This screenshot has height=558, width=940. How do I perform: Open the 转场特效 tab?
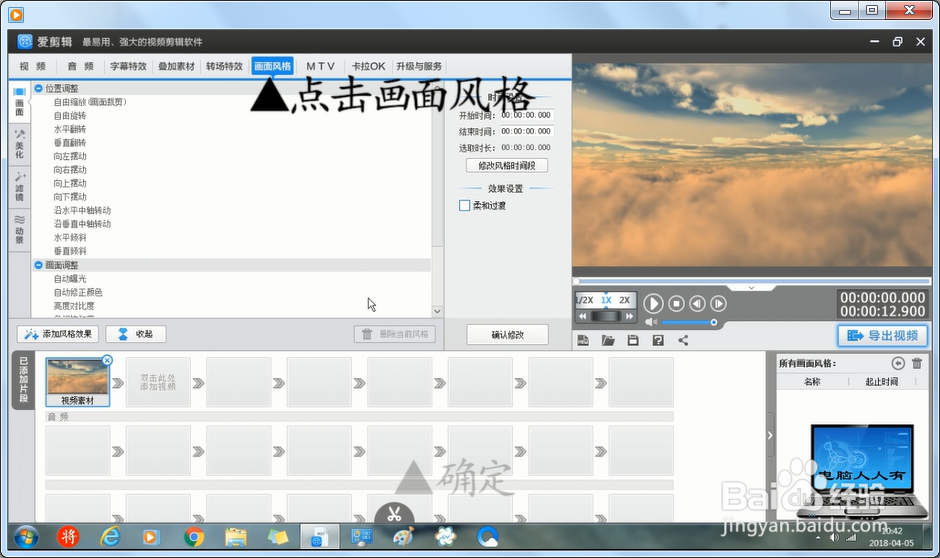coord(224,66)
